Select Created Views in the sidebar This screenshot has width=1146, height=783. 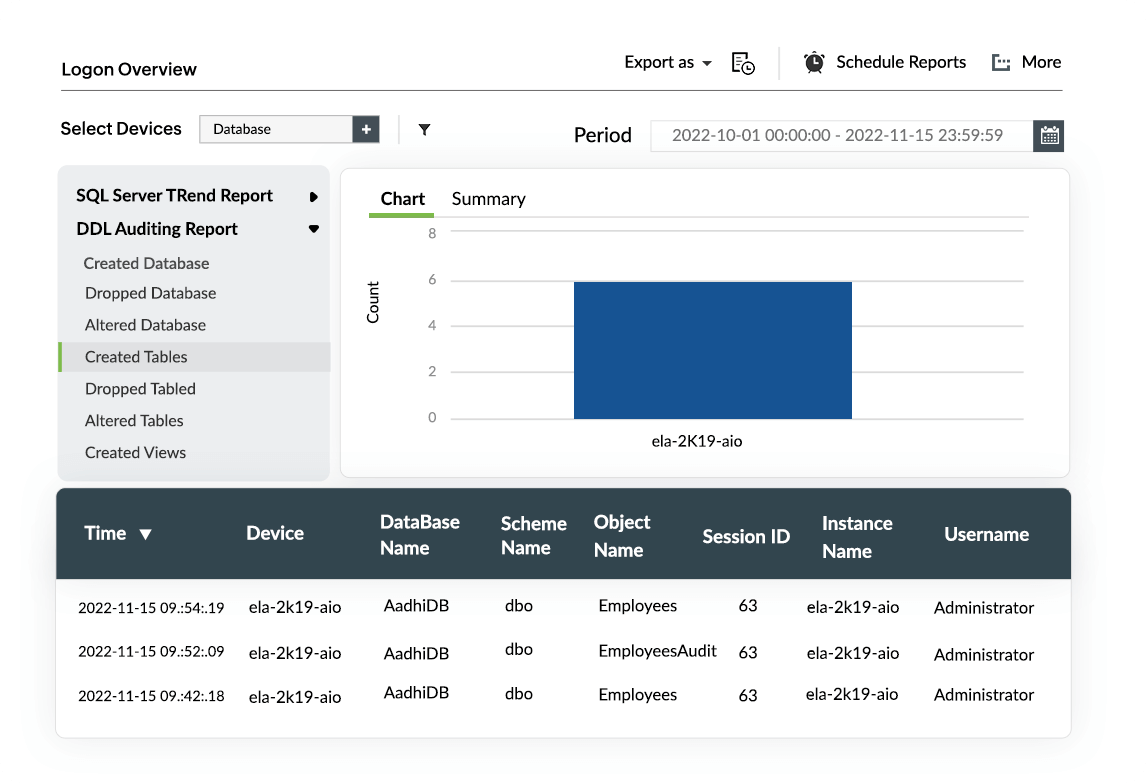(x=135, y=452)
